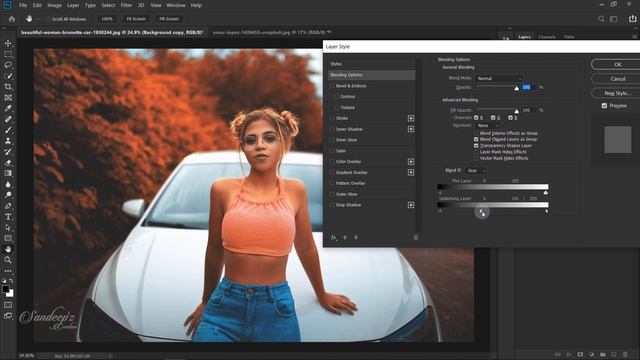Open the Hand tool preset dropdown arrow
Viewport: 640px width, 360px height.
38,19
